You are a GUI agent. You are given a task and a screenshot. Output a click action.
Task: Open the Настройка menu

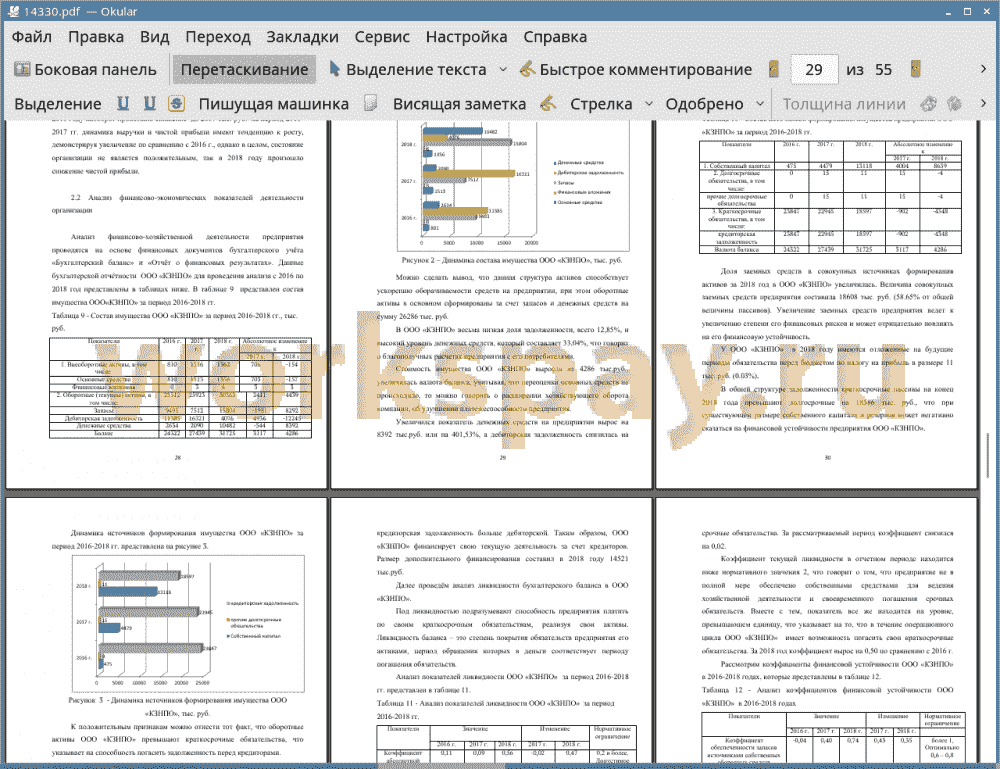(466, 37)
